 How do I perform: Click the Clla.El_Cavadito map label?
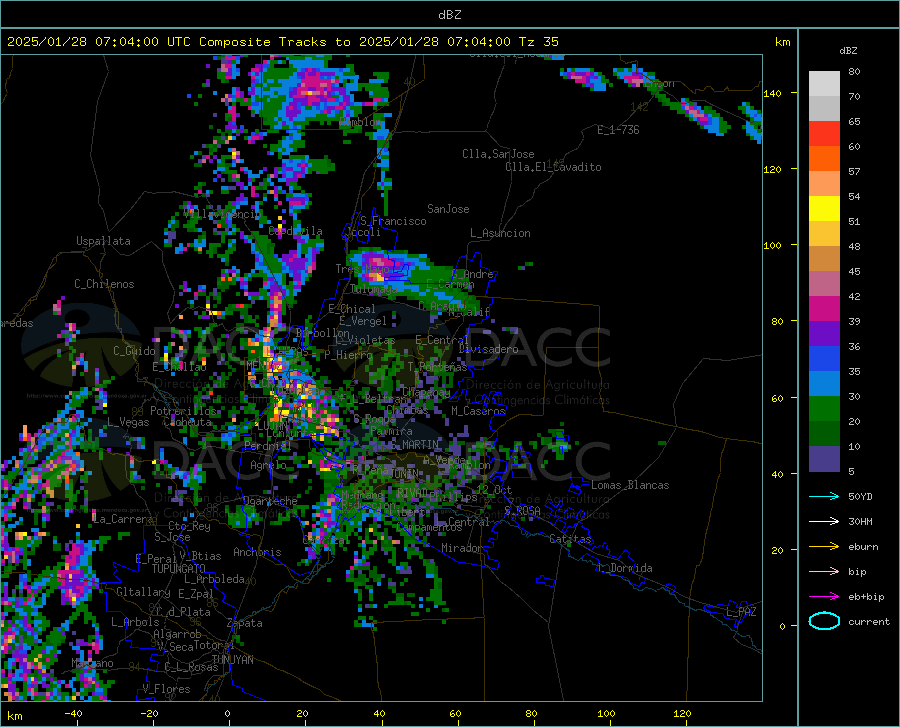point(553,167)
